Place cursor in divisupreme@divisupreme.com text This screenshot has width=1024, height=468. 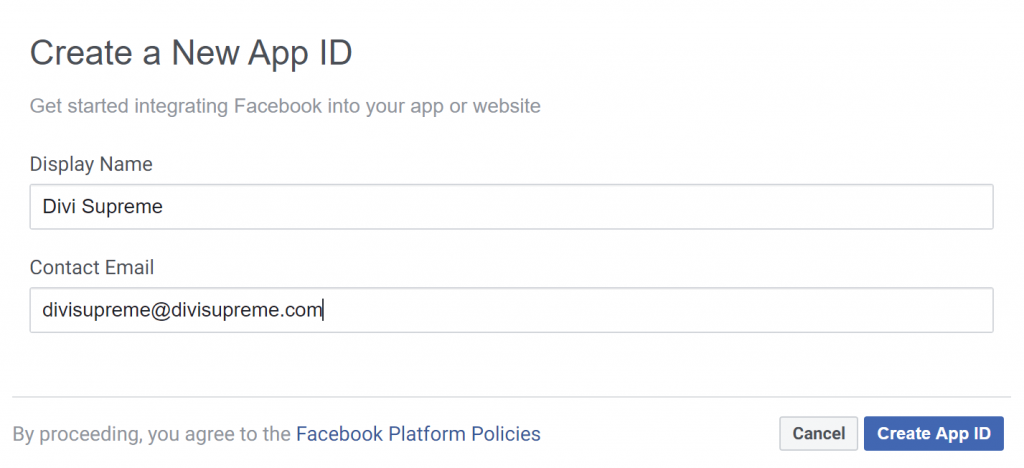click(x=182, y=310)
